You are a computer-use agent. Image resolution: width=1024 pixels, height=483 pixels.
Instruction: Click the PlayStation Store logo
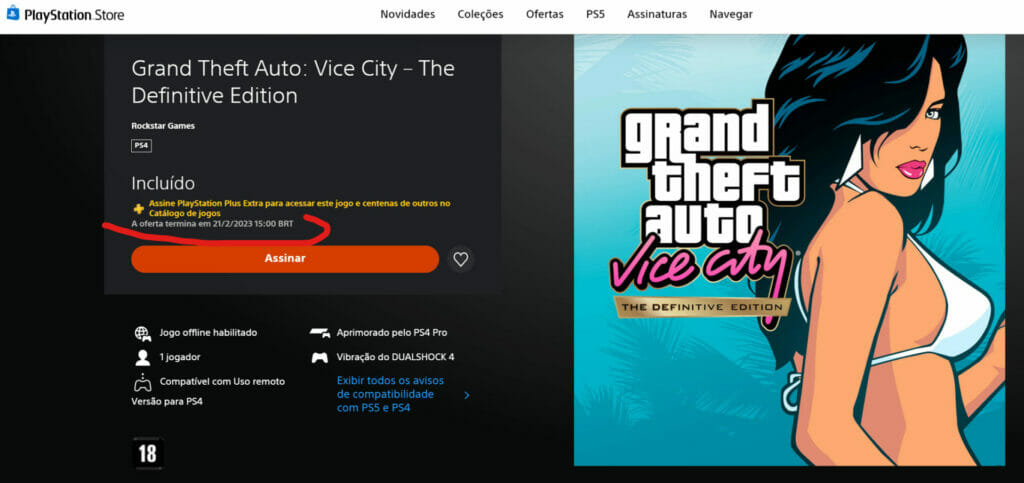pos(65,14)
